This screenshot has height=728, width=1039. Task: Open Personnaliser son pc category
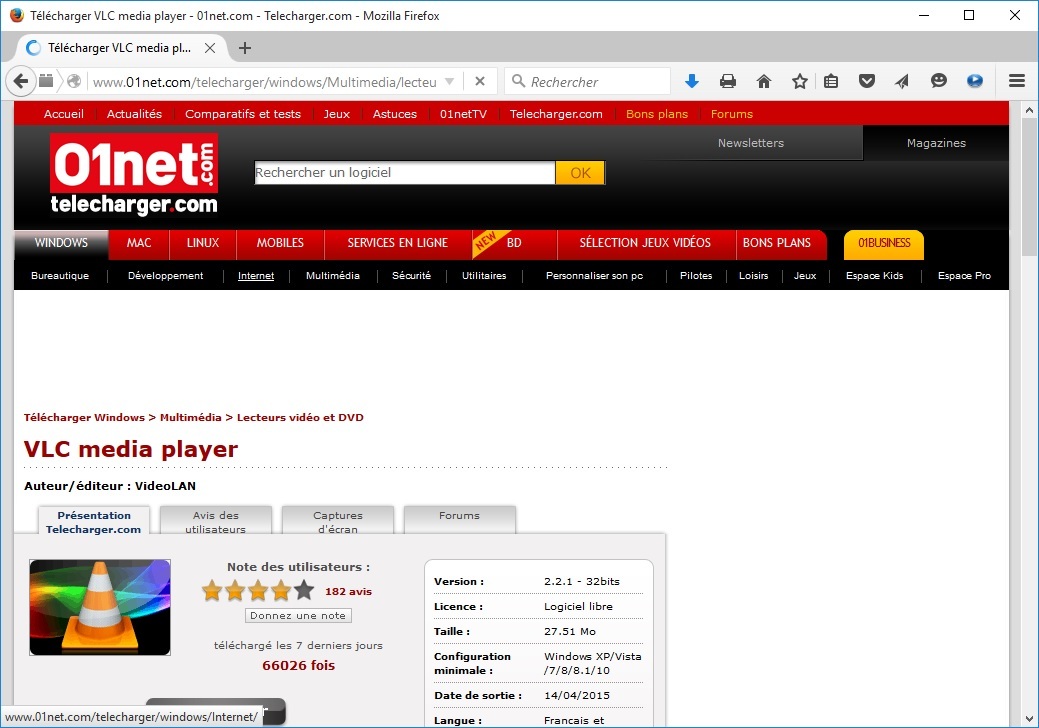(594, 276)
